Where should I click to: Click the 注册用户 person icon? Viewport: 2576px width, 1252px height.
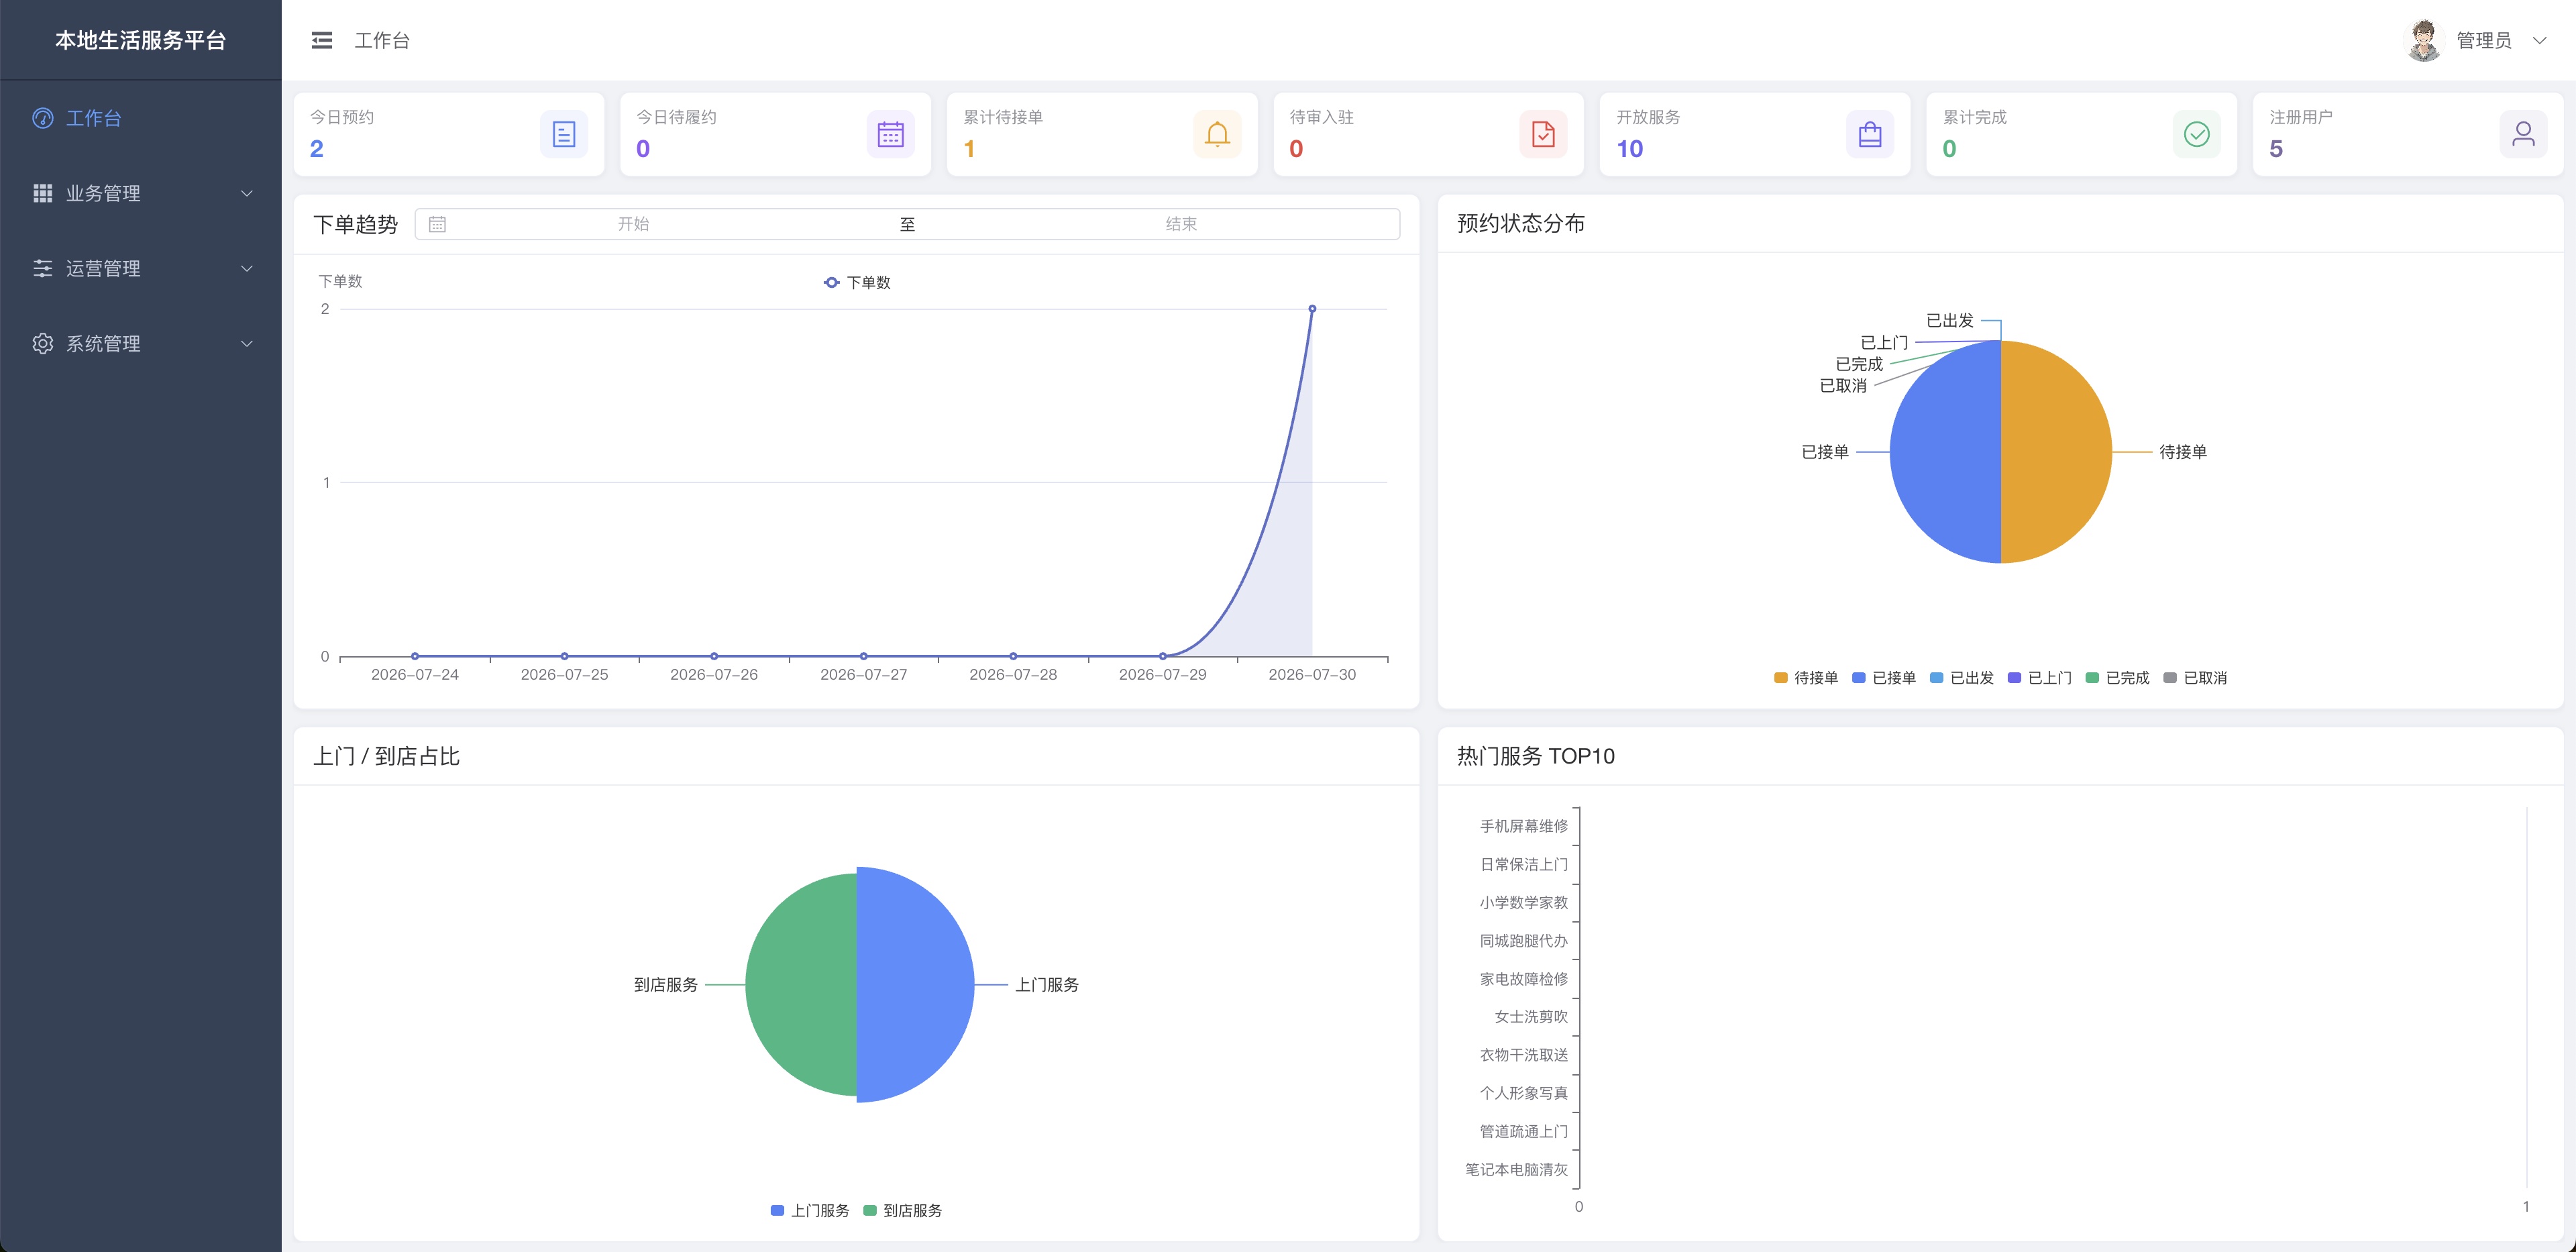2523,134
